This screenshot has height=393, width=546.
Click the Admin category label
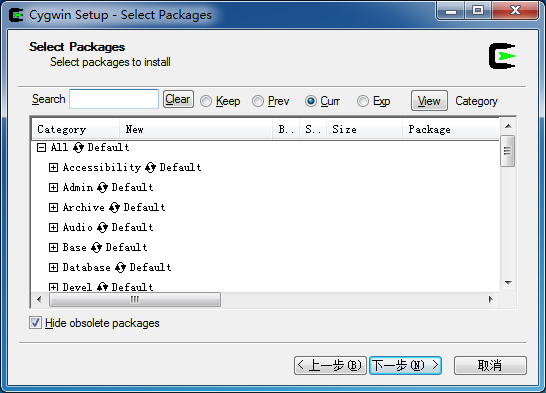click(78, 188)
